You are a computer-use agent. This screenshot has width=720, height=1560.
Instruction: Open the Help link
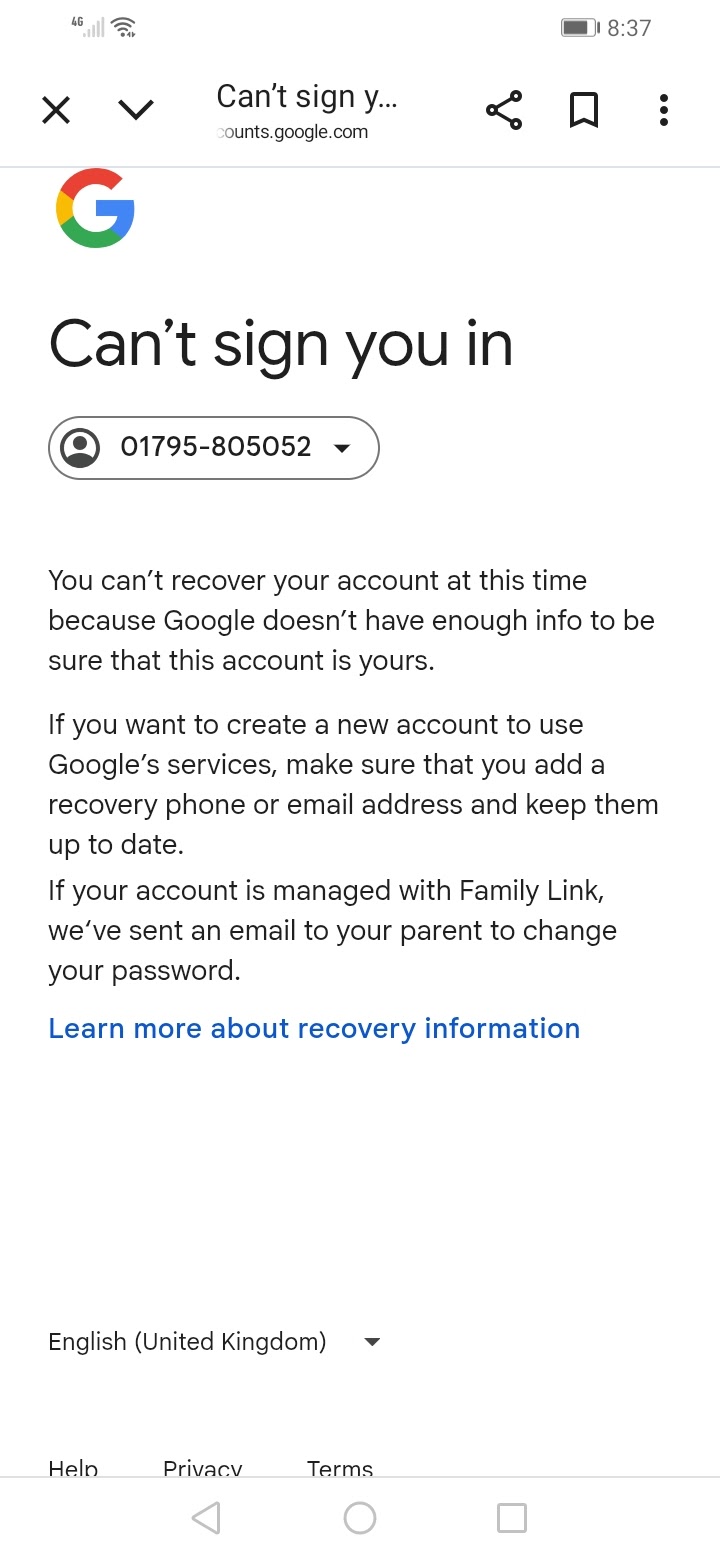coord(73,1467)
